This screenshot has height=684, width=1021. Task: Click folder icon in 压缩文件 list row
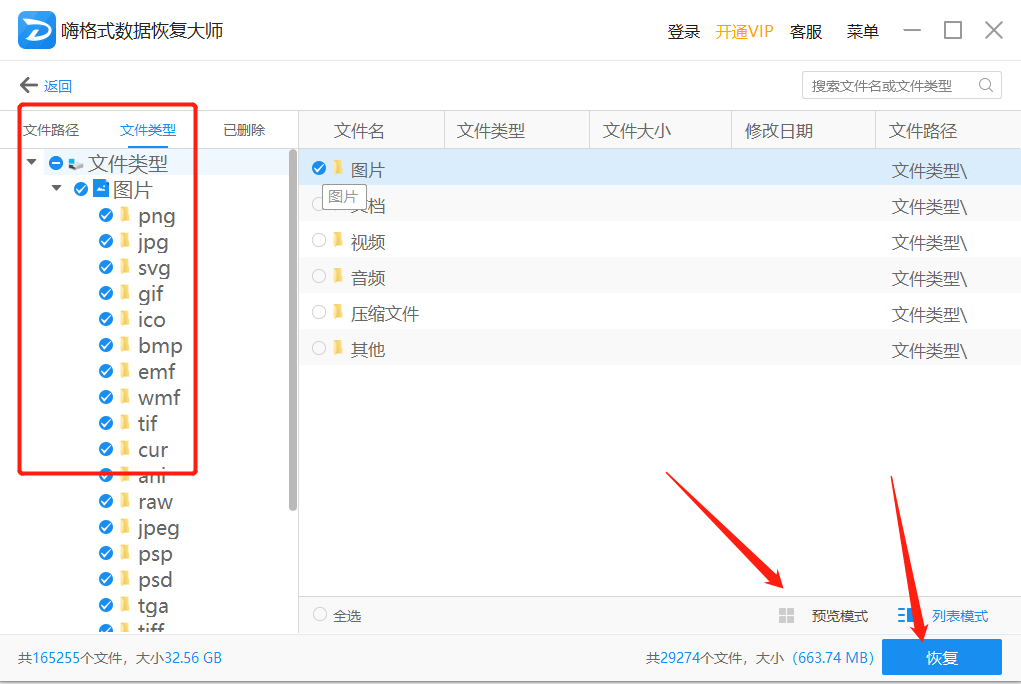(338, 312)
